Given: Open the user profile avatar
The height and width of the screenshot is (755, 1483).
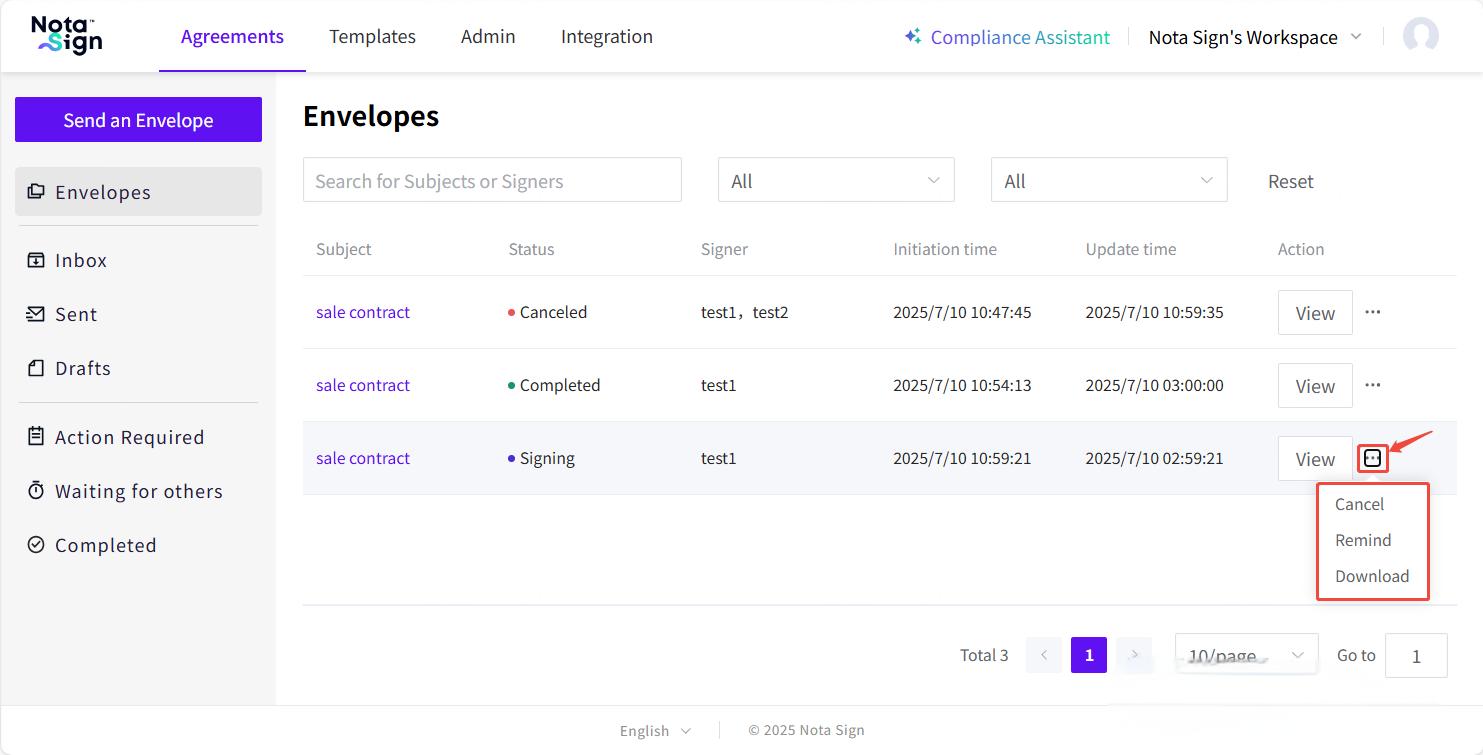Looking at the screenshot, I should point(1420,37).
